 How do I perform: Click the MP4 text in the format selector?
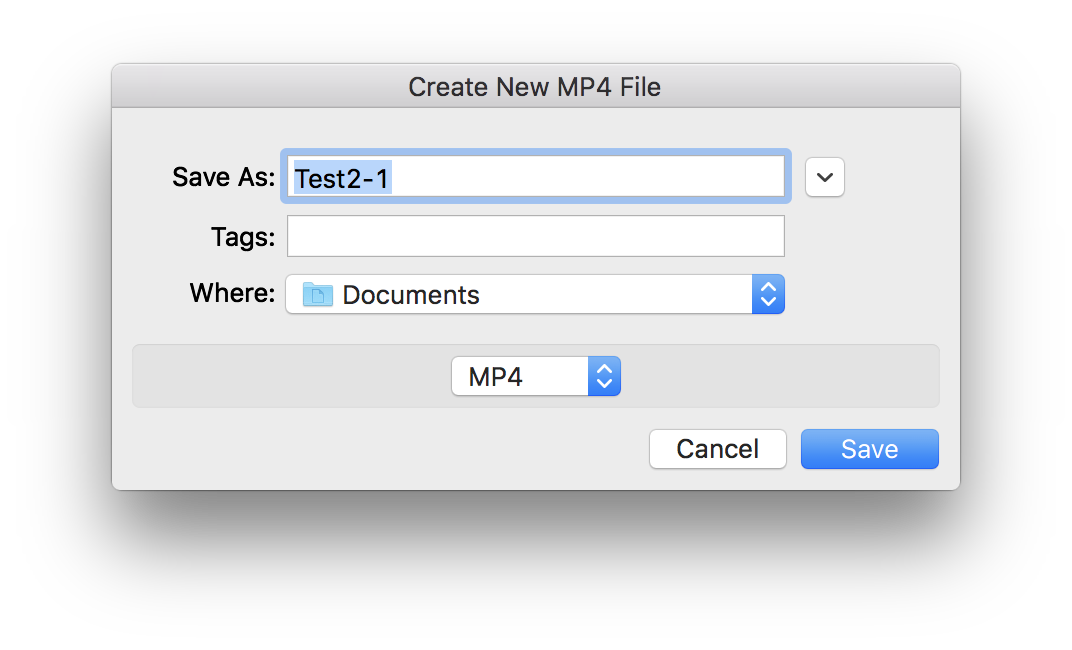(x=496, y=378)
